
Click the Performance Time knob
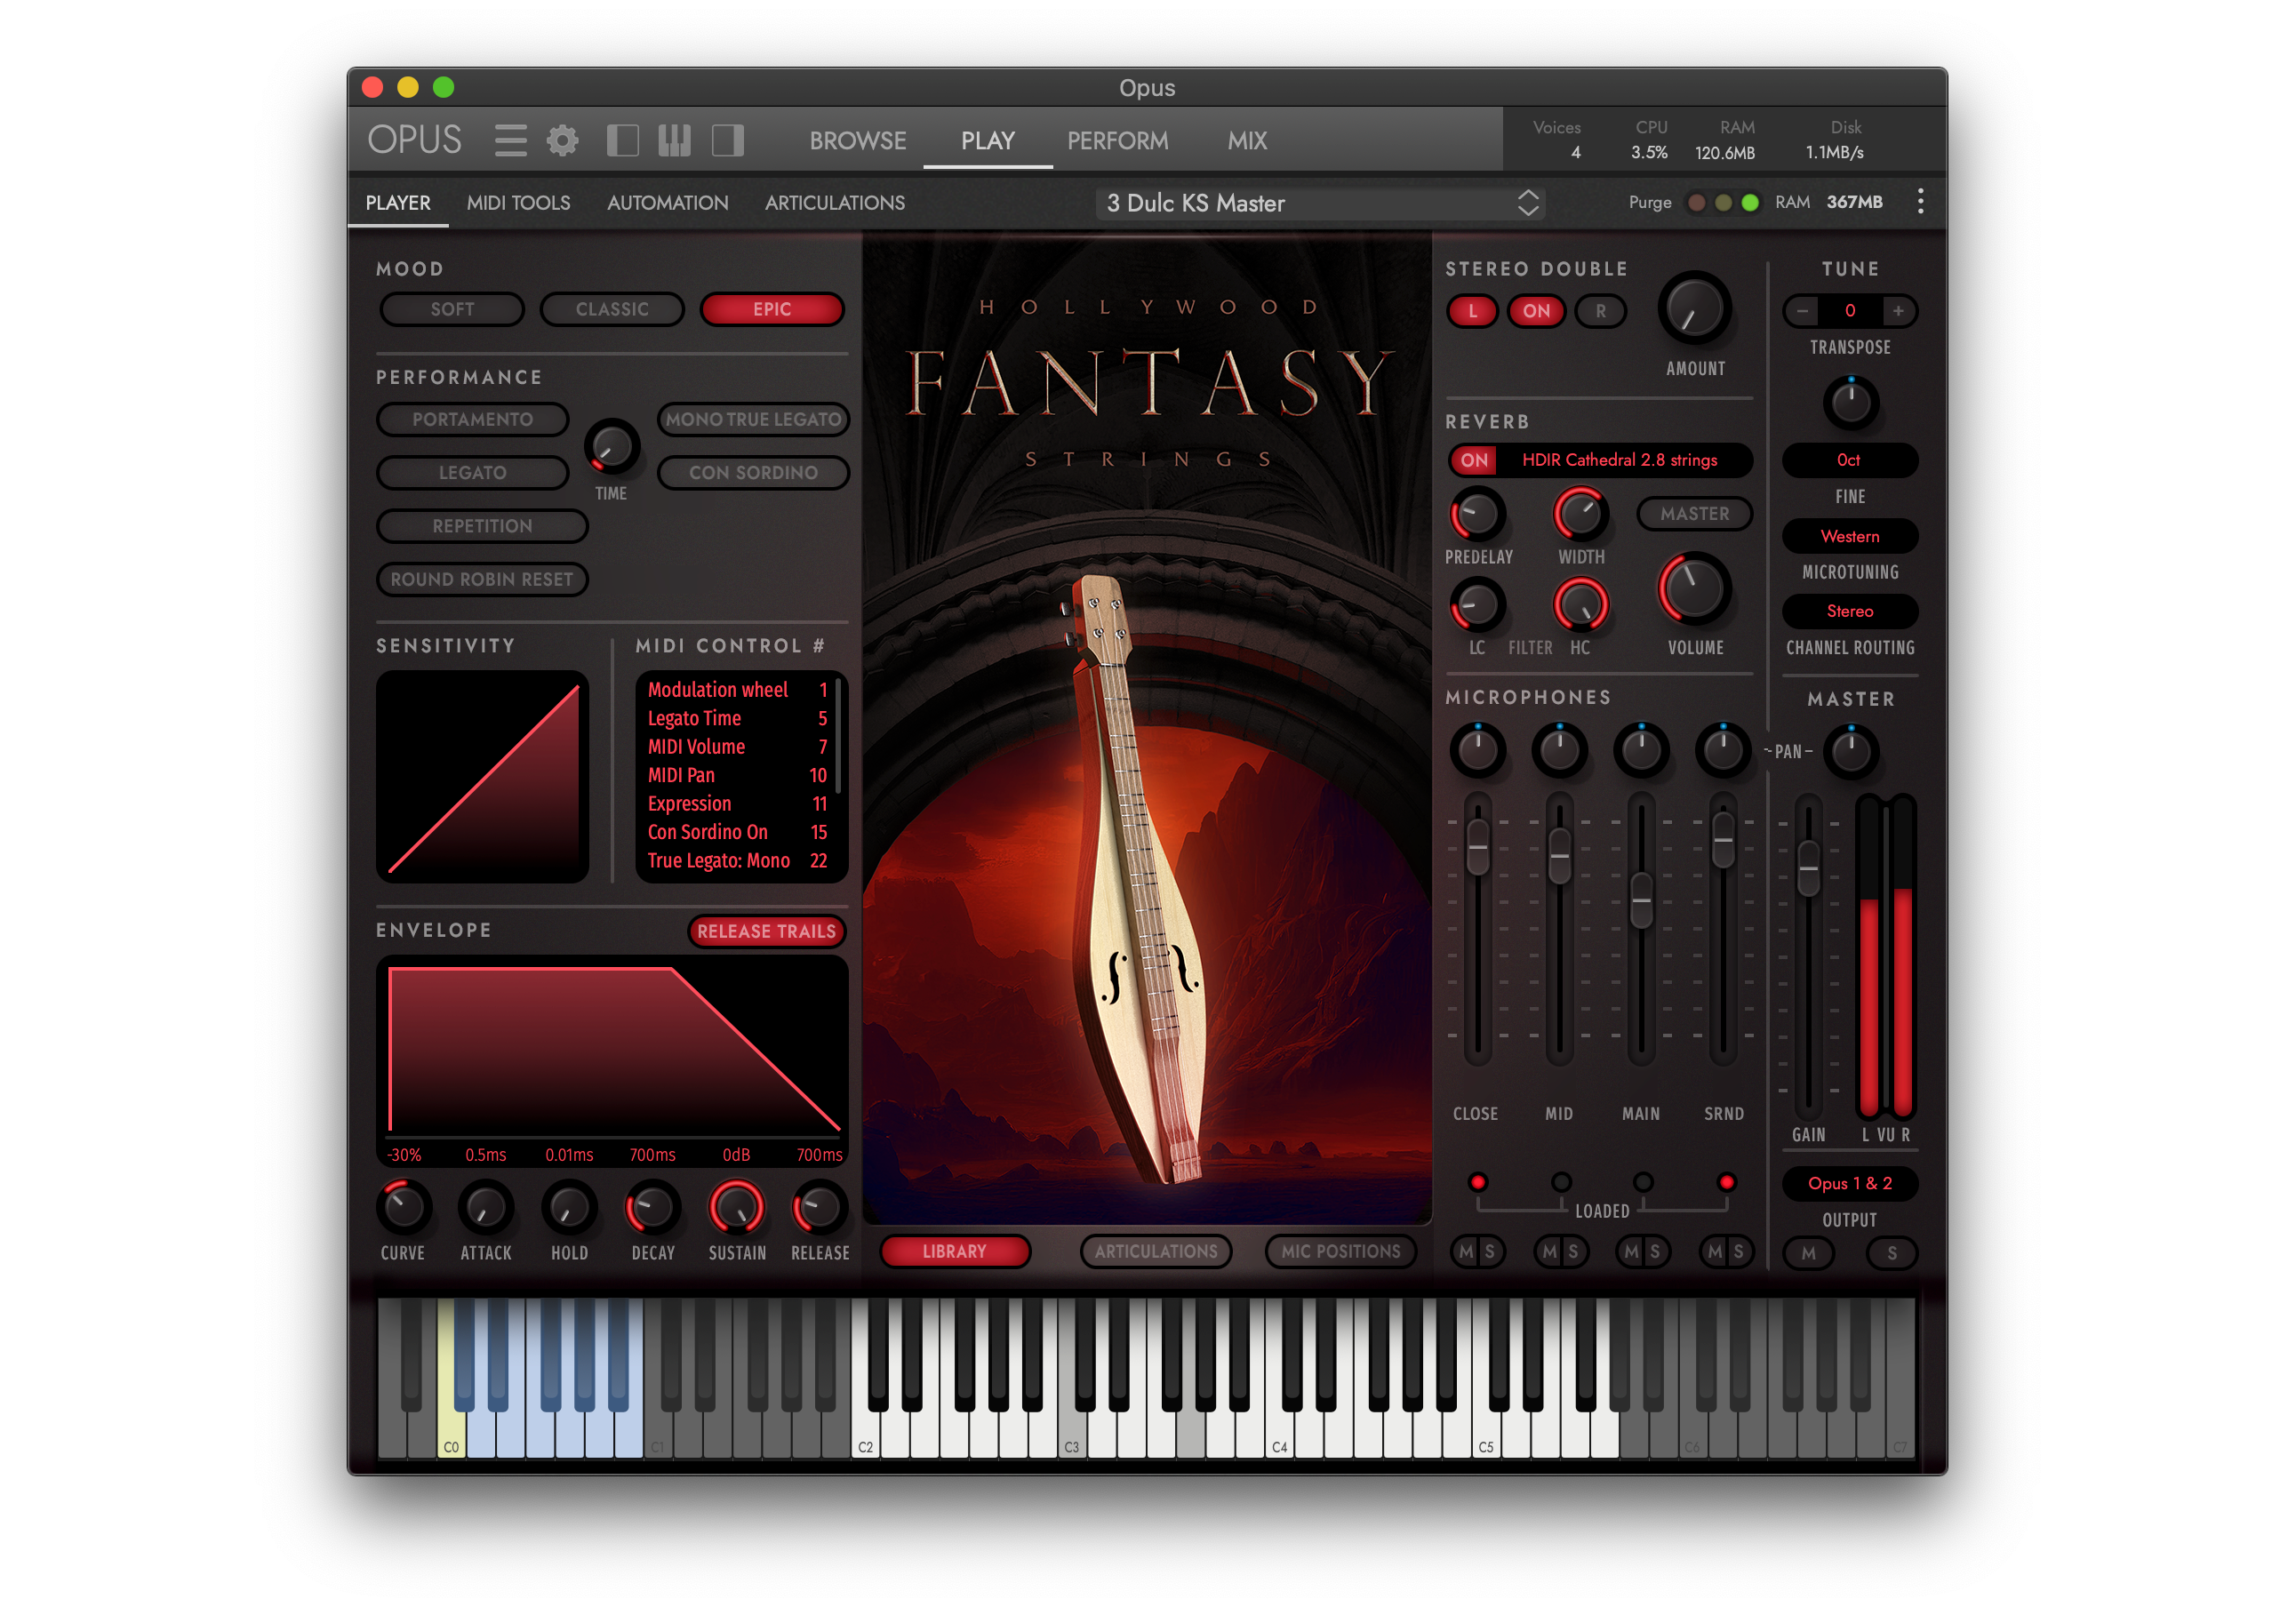point(611,447)
